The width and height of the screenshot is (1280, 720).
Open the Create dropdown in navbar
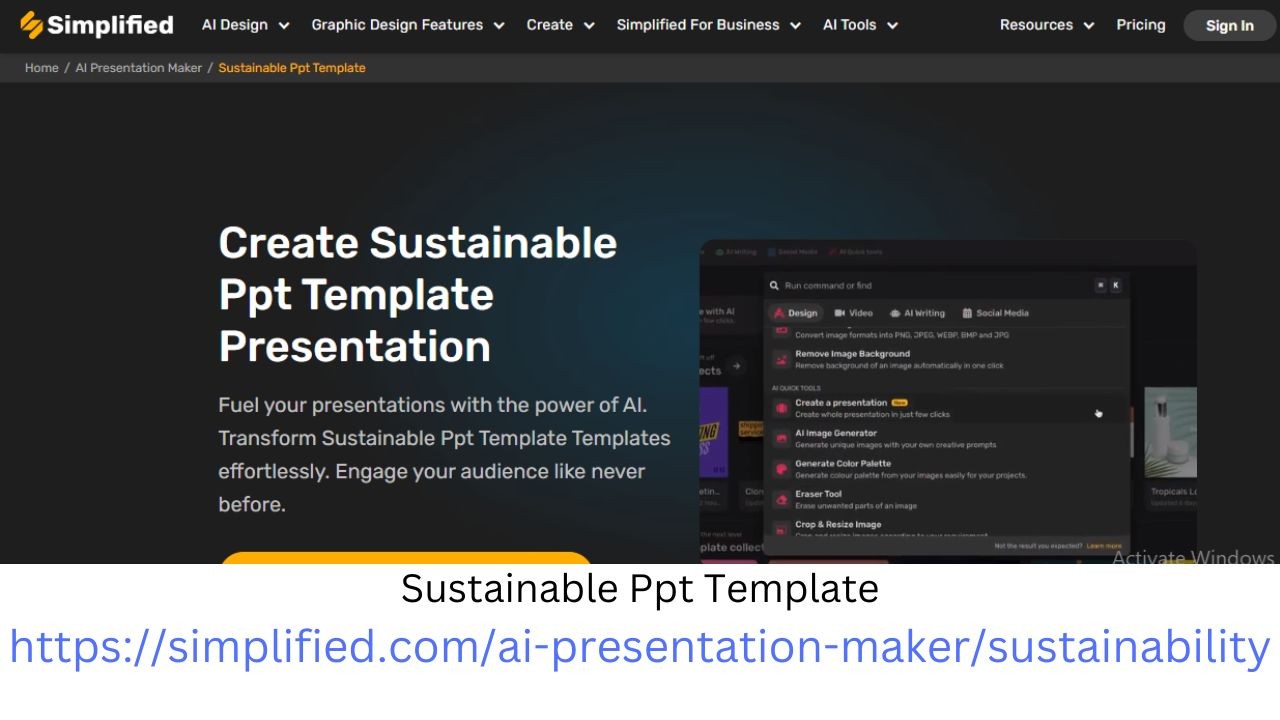[x=560, y=25]
